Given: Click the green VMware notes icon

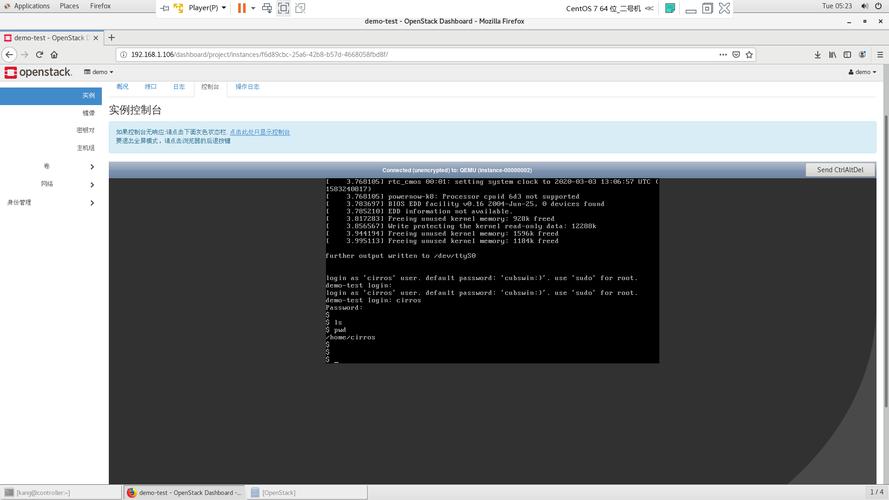Looking at the screenshot, I should click(670, 8).
